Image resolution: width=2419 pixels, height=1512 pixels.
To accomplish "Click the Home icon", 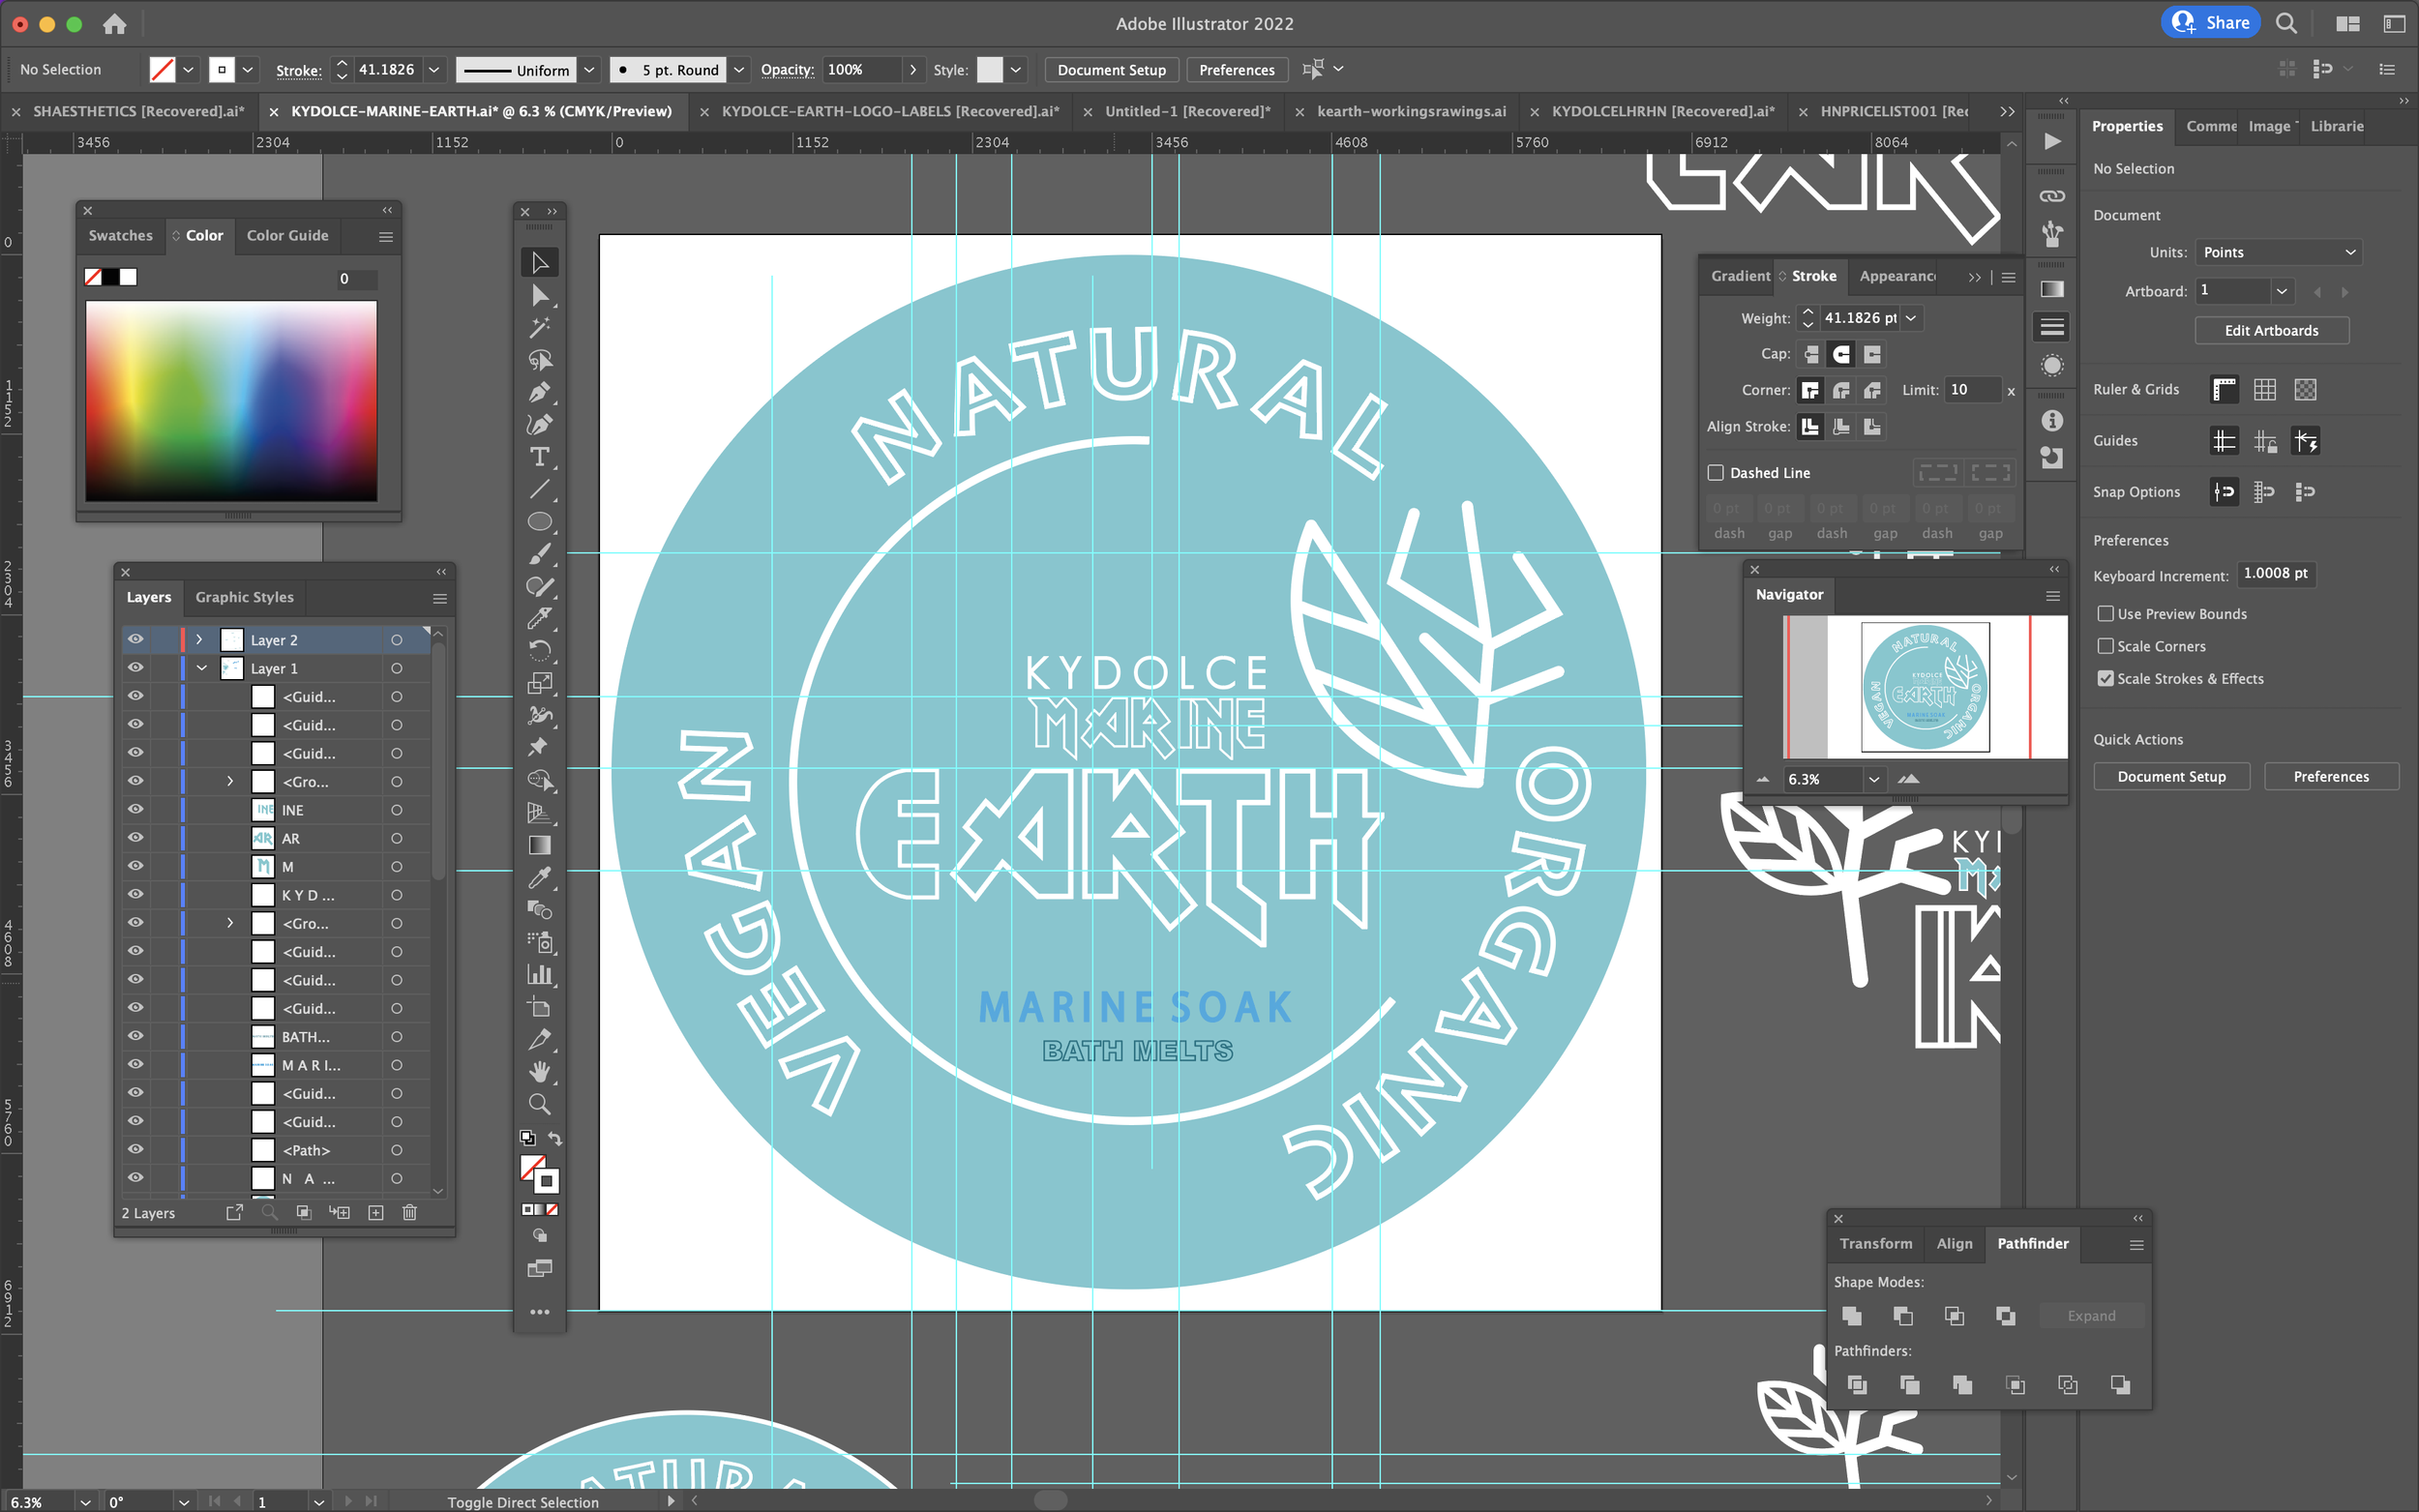I will pyautogui.click(x=115, y=23).
